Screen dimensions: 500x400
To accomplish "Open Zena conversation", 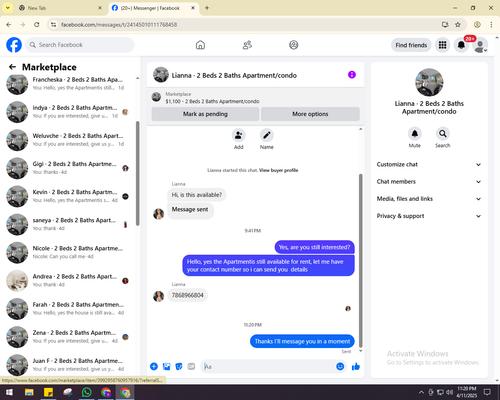I will [x=68, y=337].
